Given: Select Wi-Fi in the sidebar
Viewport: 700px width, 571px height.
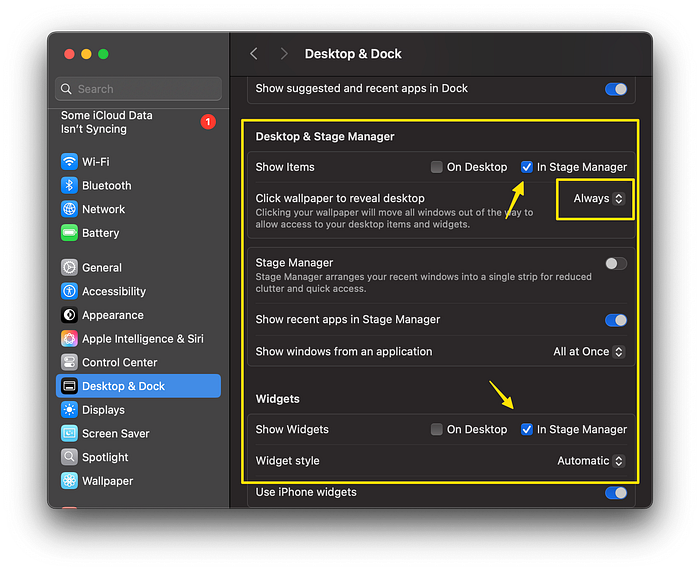Looking at the screenshot, I should tap(96, 162).
